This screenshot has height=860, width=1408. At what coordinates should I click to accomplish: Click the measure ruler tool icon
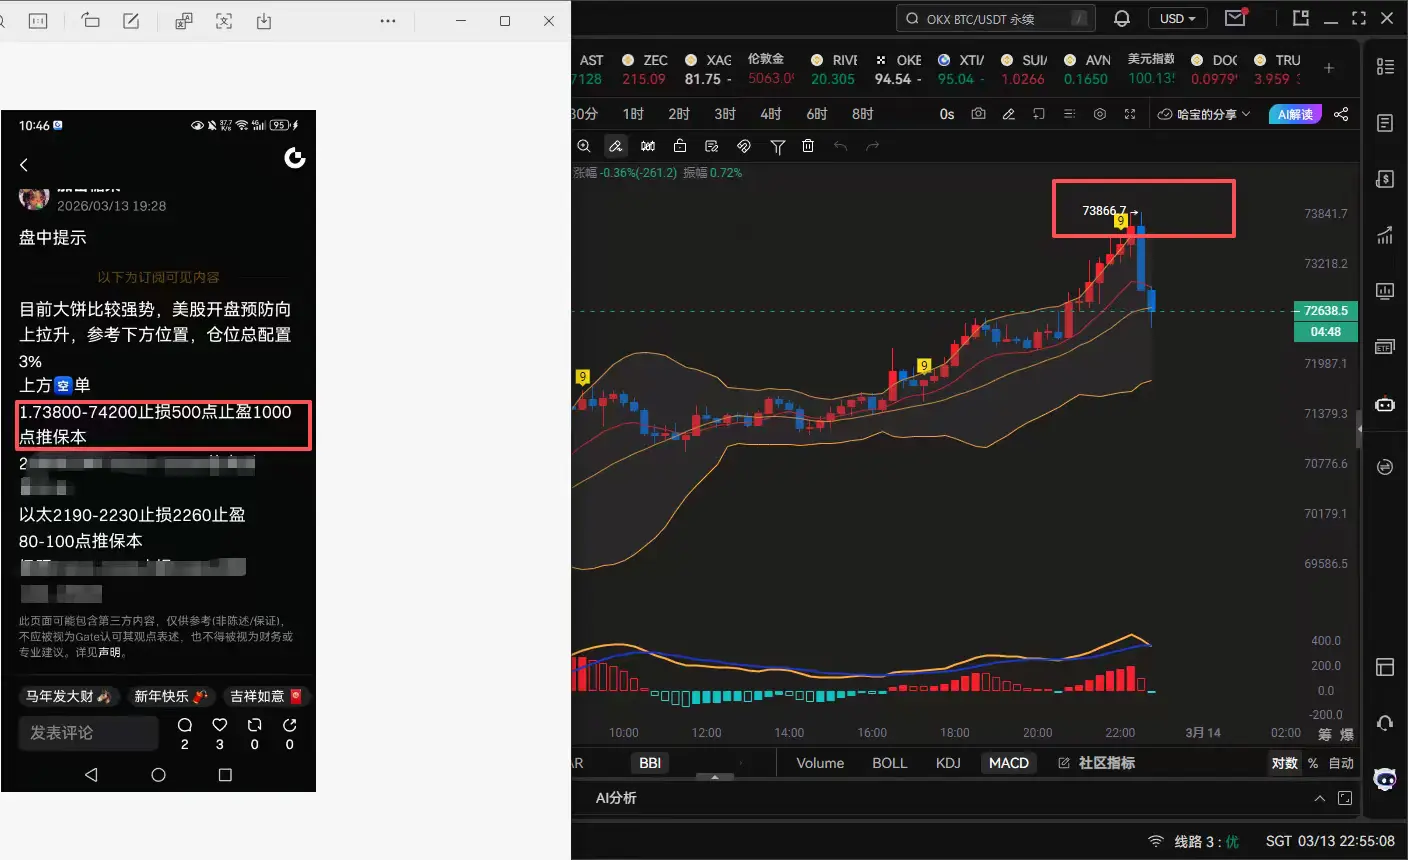(x=648, y=146)
